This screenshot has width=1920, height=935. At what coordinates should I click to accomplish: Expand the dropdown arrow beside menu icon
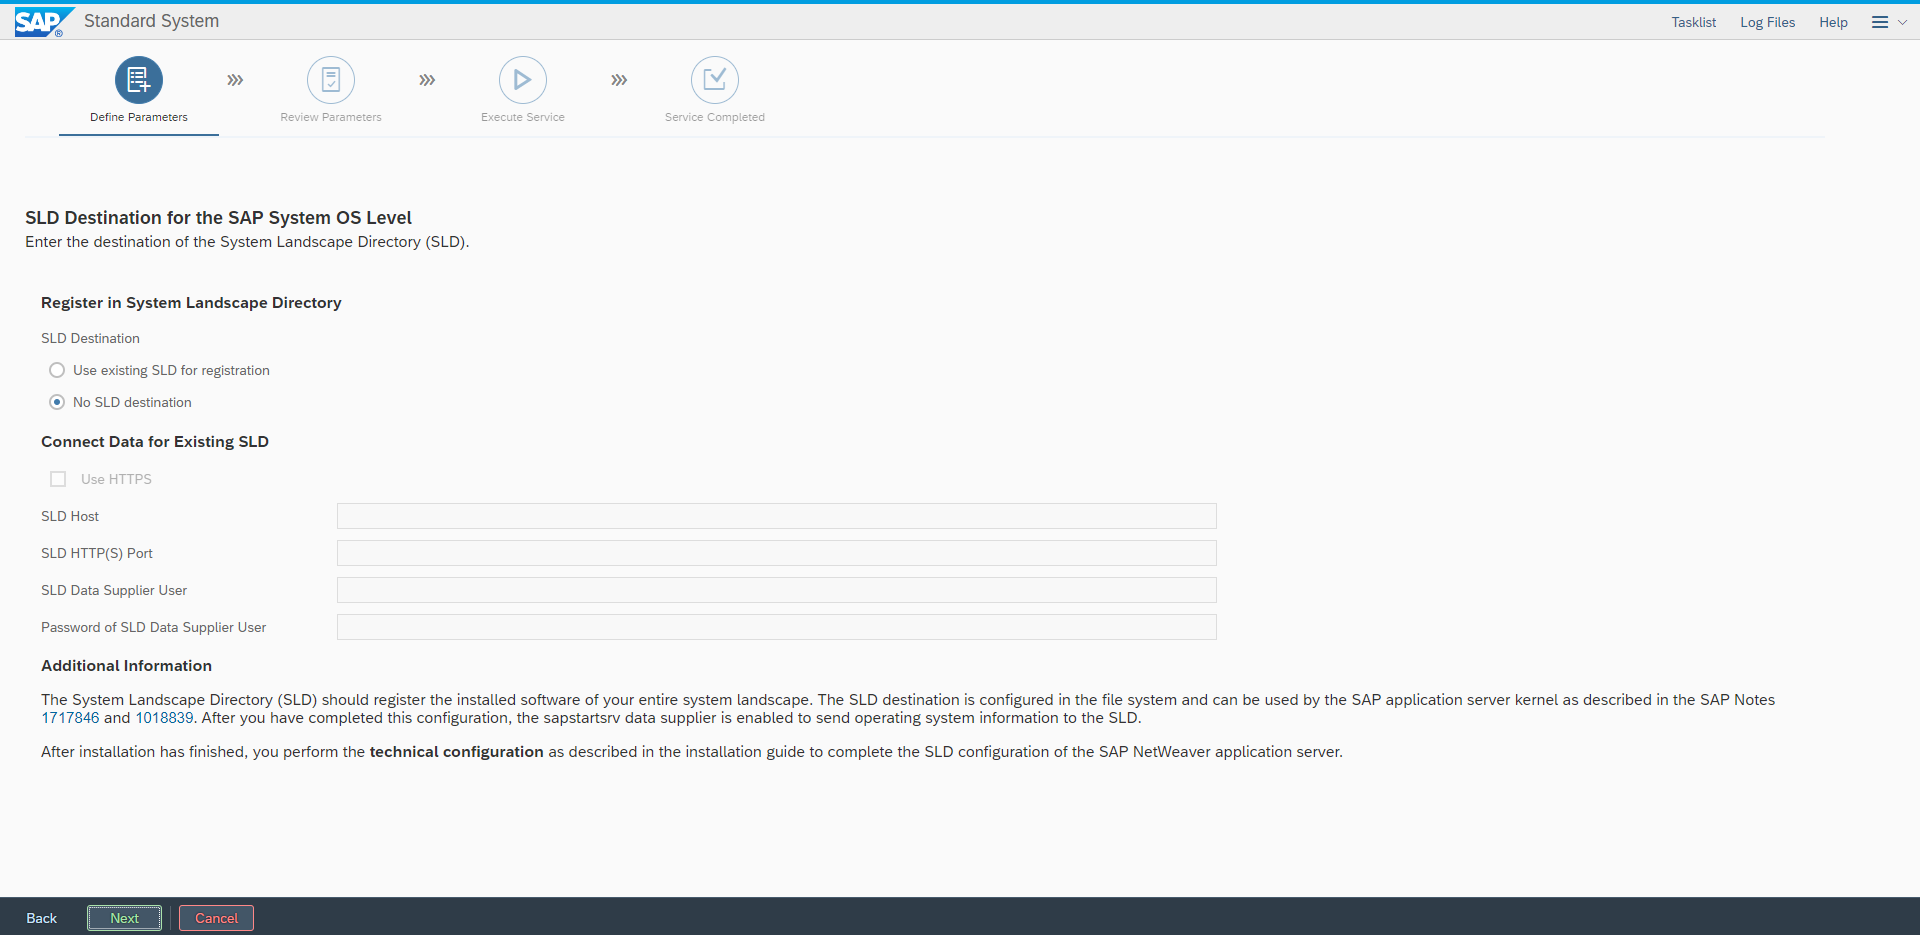coord(1902,22)
